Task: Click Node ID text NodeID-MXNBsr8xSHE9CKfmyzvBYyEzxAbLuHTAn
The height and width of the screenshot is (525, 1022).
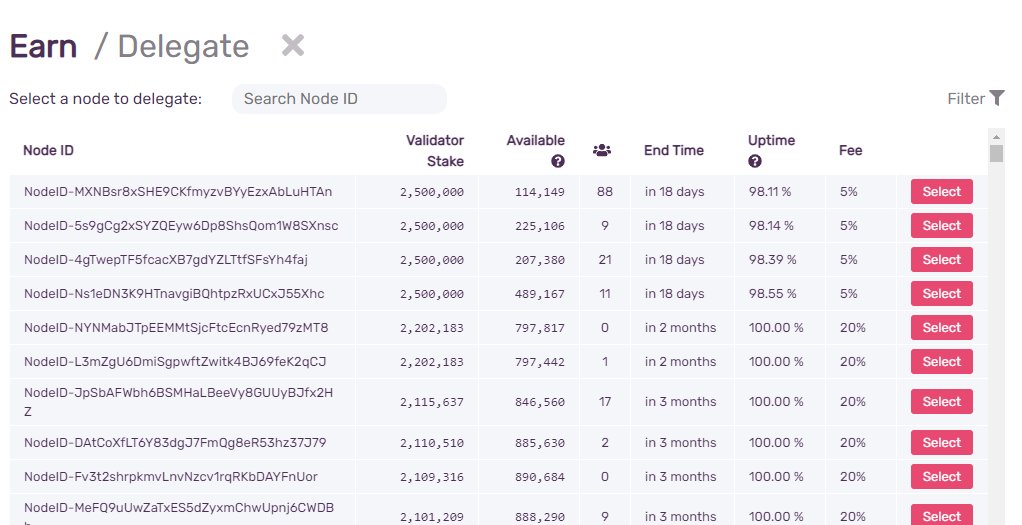Action: 178,192
